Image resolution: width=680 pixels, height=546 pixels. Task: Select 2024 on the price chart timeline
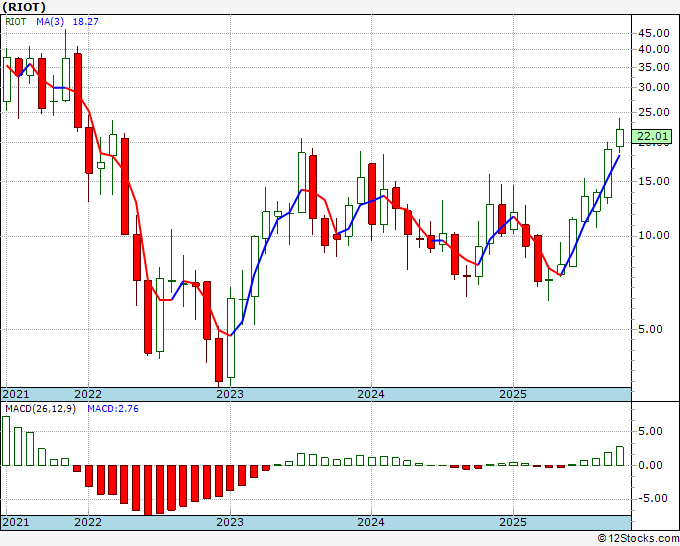(371, 395)
